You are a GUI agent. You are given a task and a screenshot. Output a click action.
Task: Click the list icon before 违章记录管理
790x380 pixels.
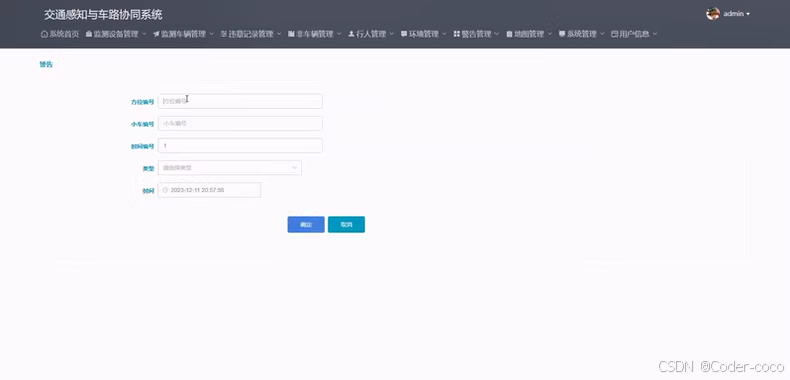[224, 34]
